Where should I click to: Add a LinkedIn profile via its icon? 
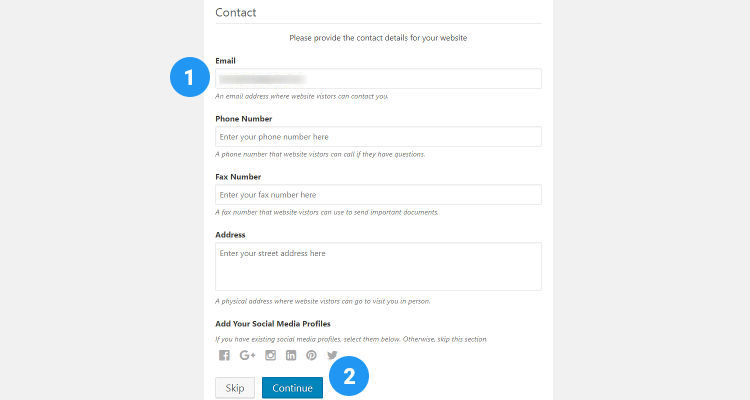coord(291,356)
